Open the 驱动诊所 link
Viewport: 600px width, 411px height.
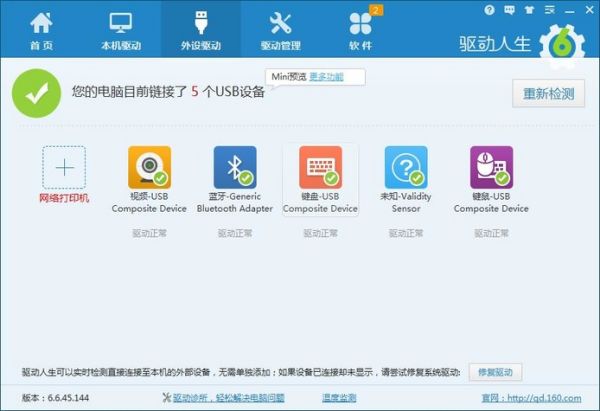[228, 398]
